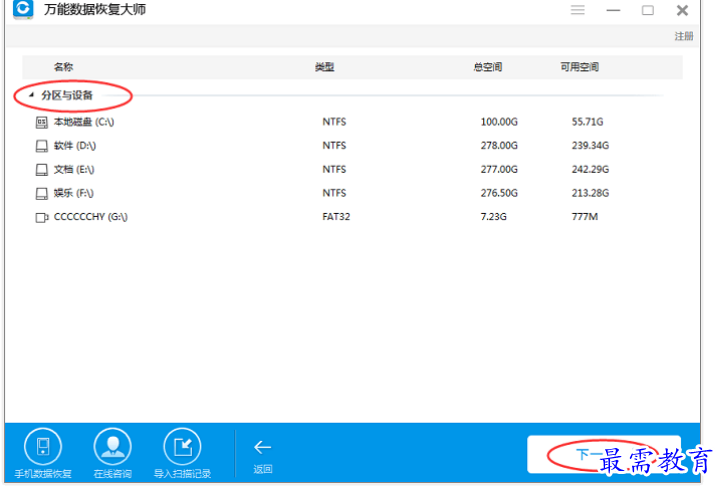Click the 软件 (D:\) row name
The height and width of the screenshot is (492, 721).
click(75, 146)
